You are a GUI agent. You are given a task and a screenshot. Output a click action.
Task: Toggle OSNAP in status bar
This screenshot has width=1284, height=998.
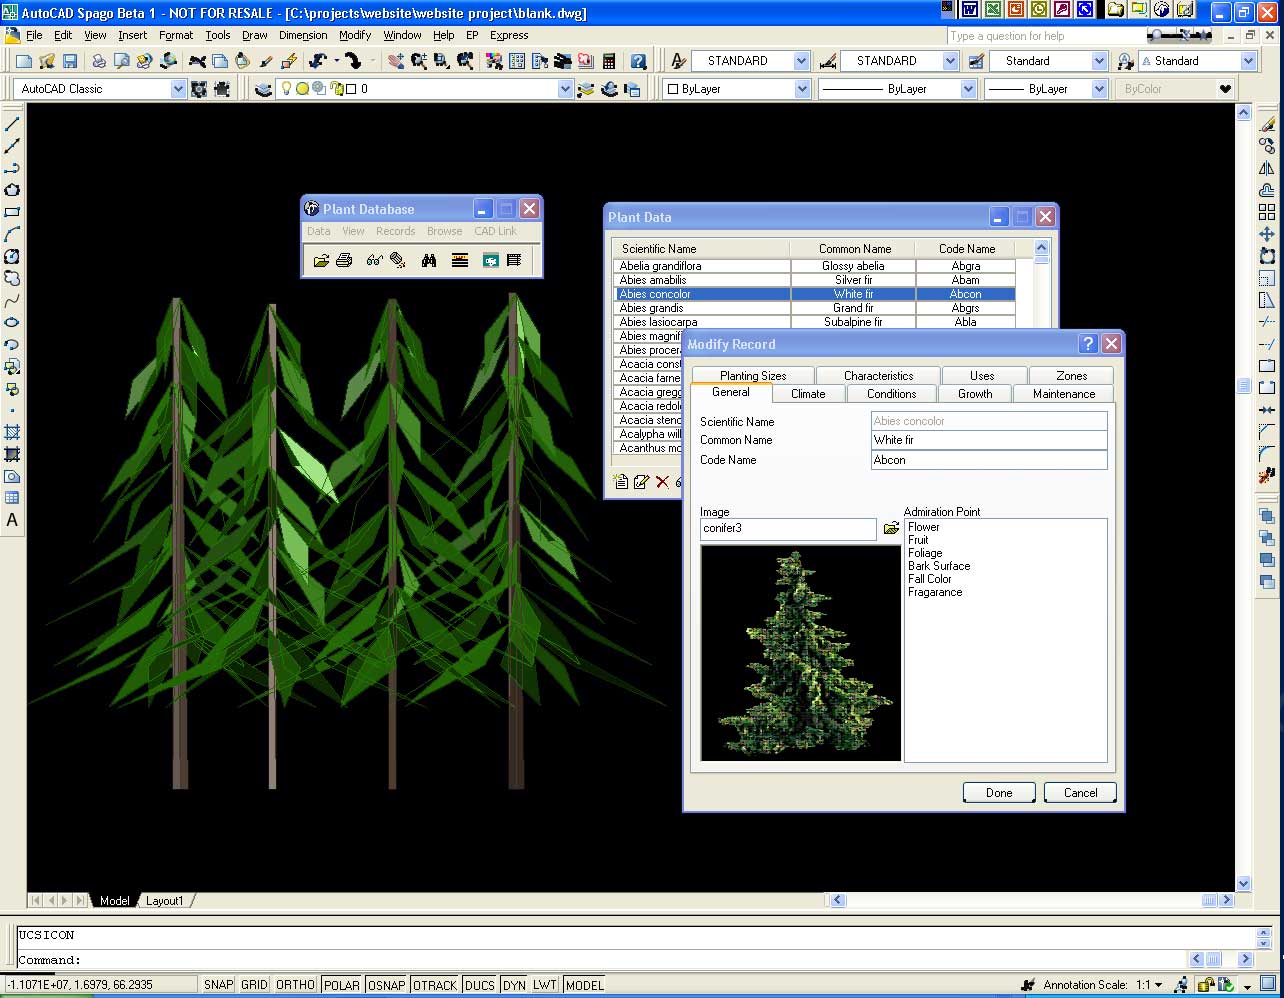(386, 985)
